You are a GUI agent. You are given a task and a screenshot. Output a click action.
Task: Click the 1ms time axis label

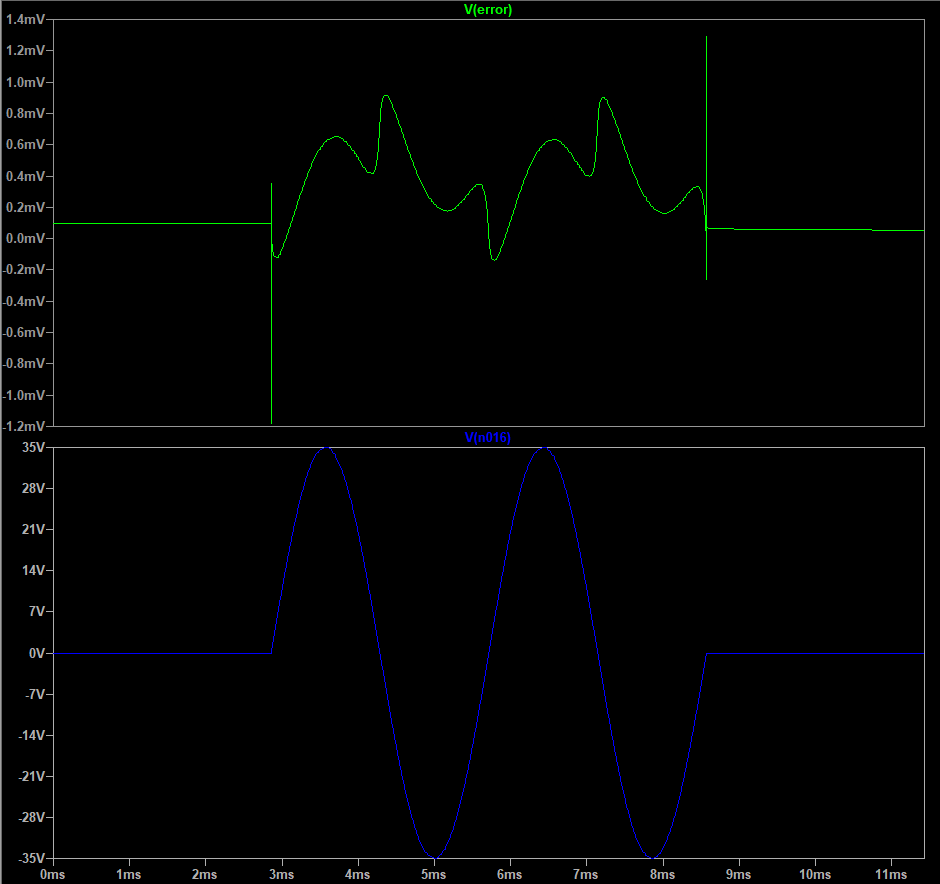point(129,875)
